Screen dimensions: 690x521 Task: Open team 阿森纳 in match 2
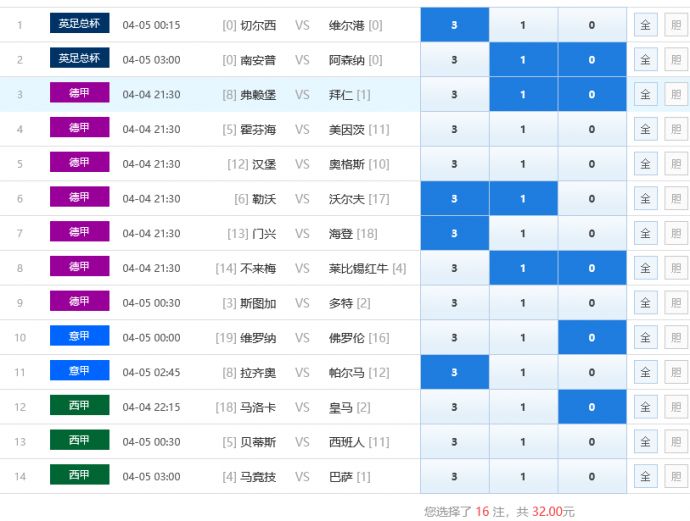[347, 60]
